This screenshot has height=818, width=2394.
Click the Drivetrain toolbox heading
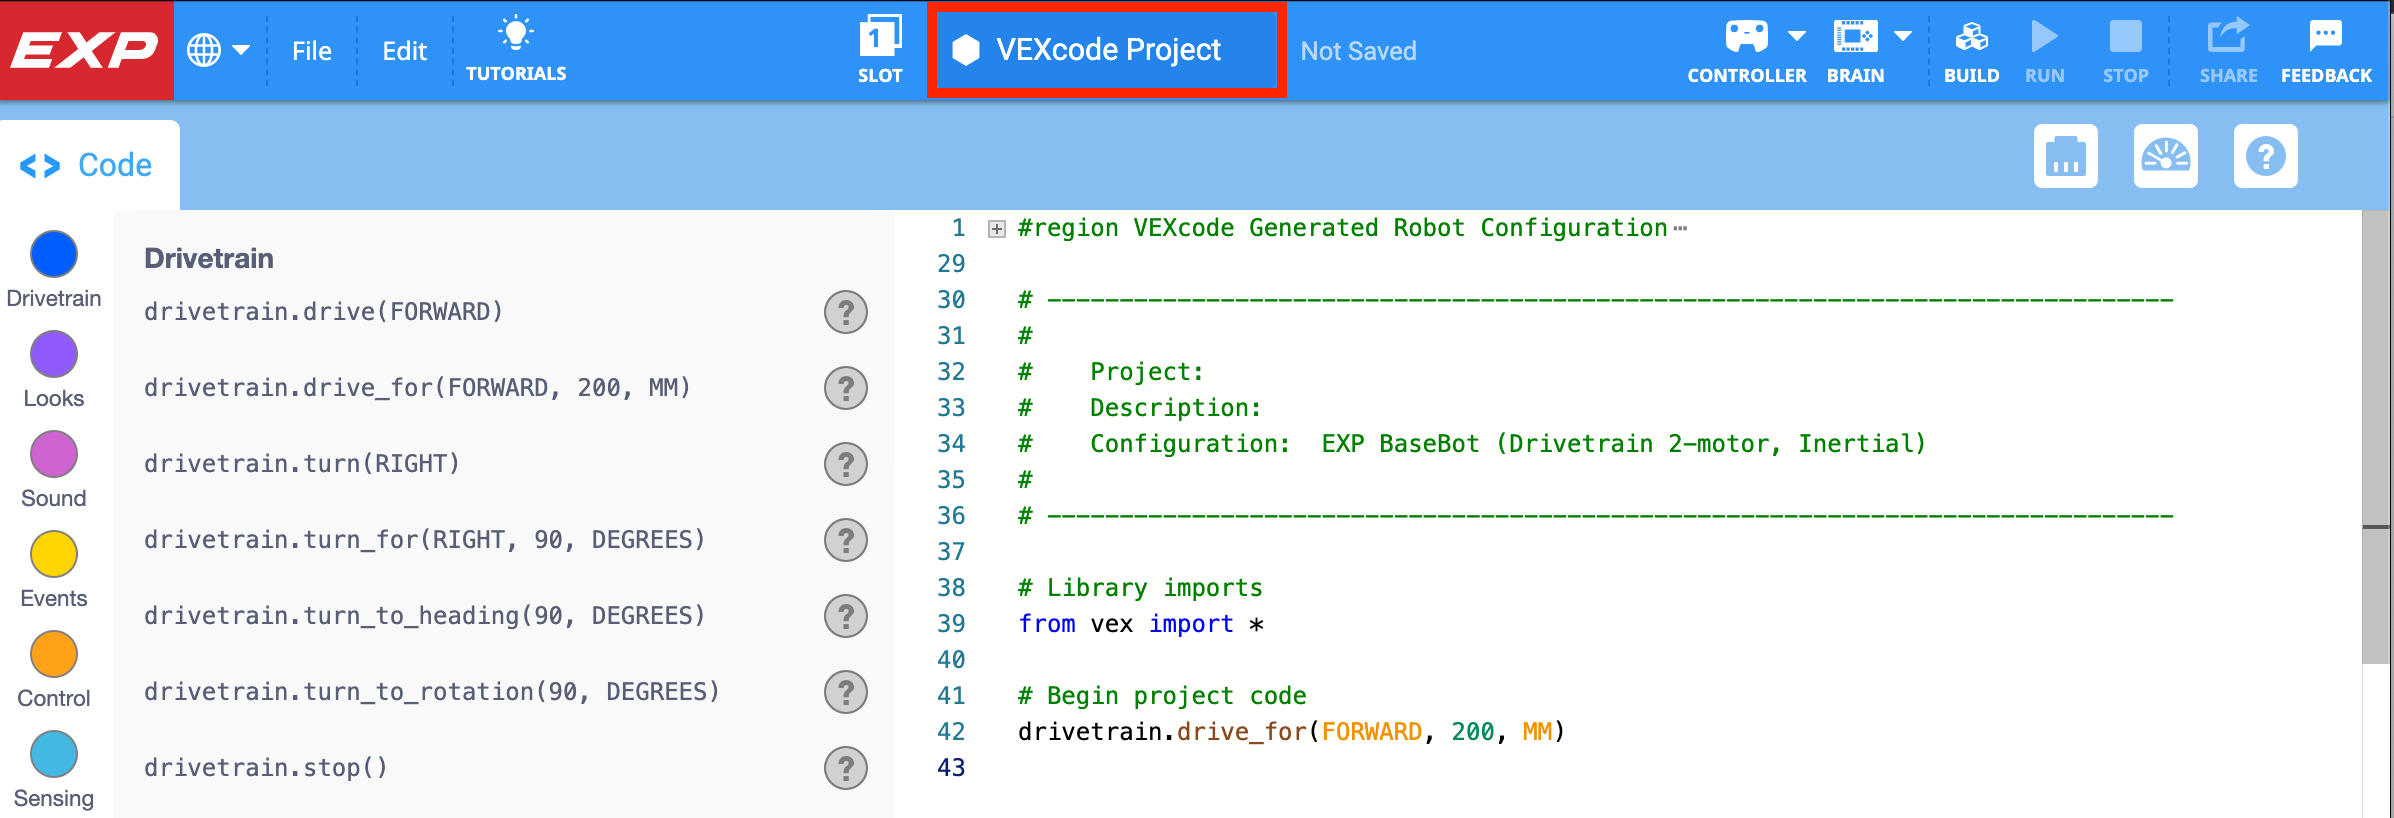[209, 258]
